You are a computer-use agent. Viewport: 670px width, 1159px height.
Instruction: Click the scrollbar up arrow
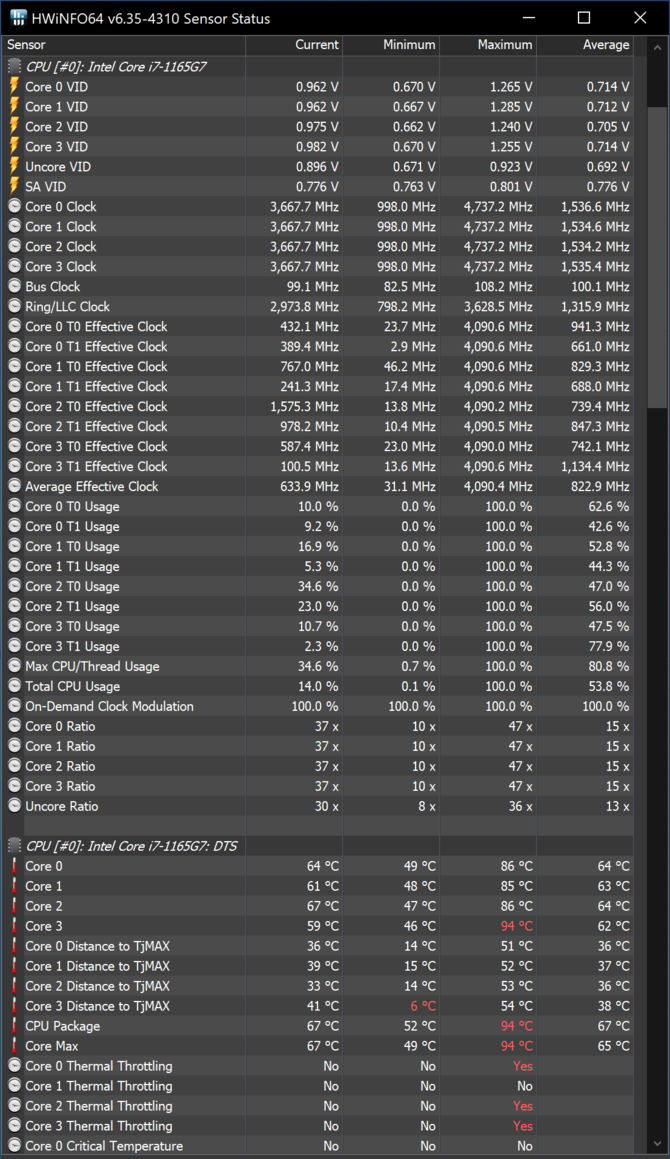(657, 48)
